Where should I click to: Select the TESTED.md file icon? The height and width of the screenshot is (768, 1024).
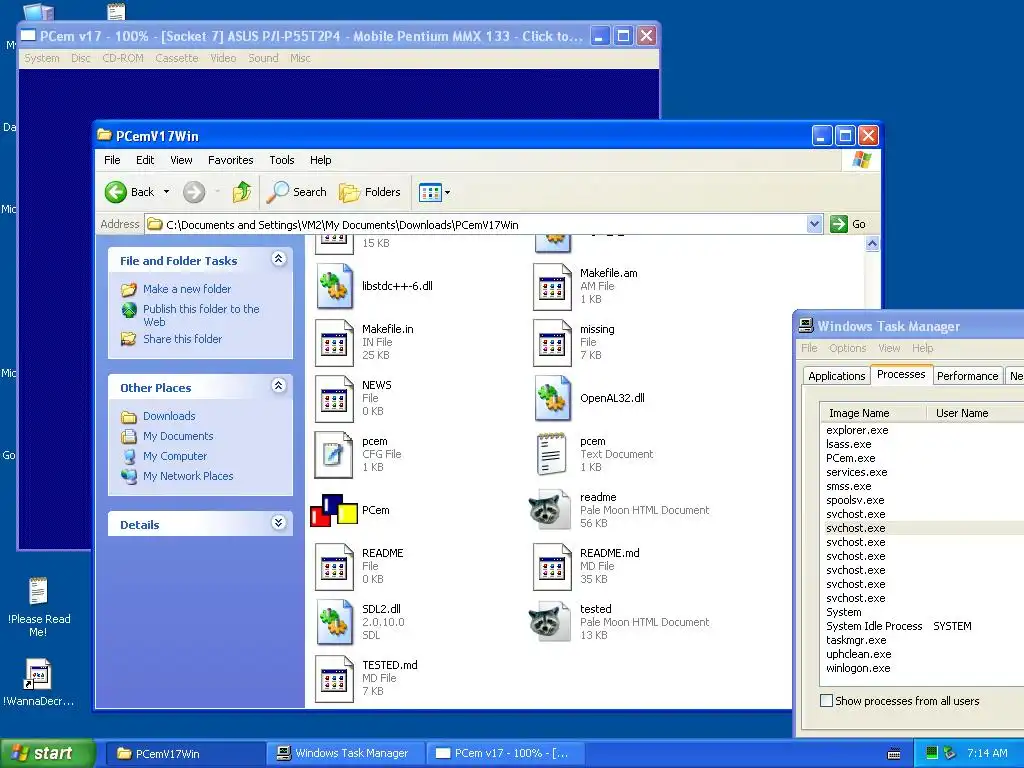334,679
